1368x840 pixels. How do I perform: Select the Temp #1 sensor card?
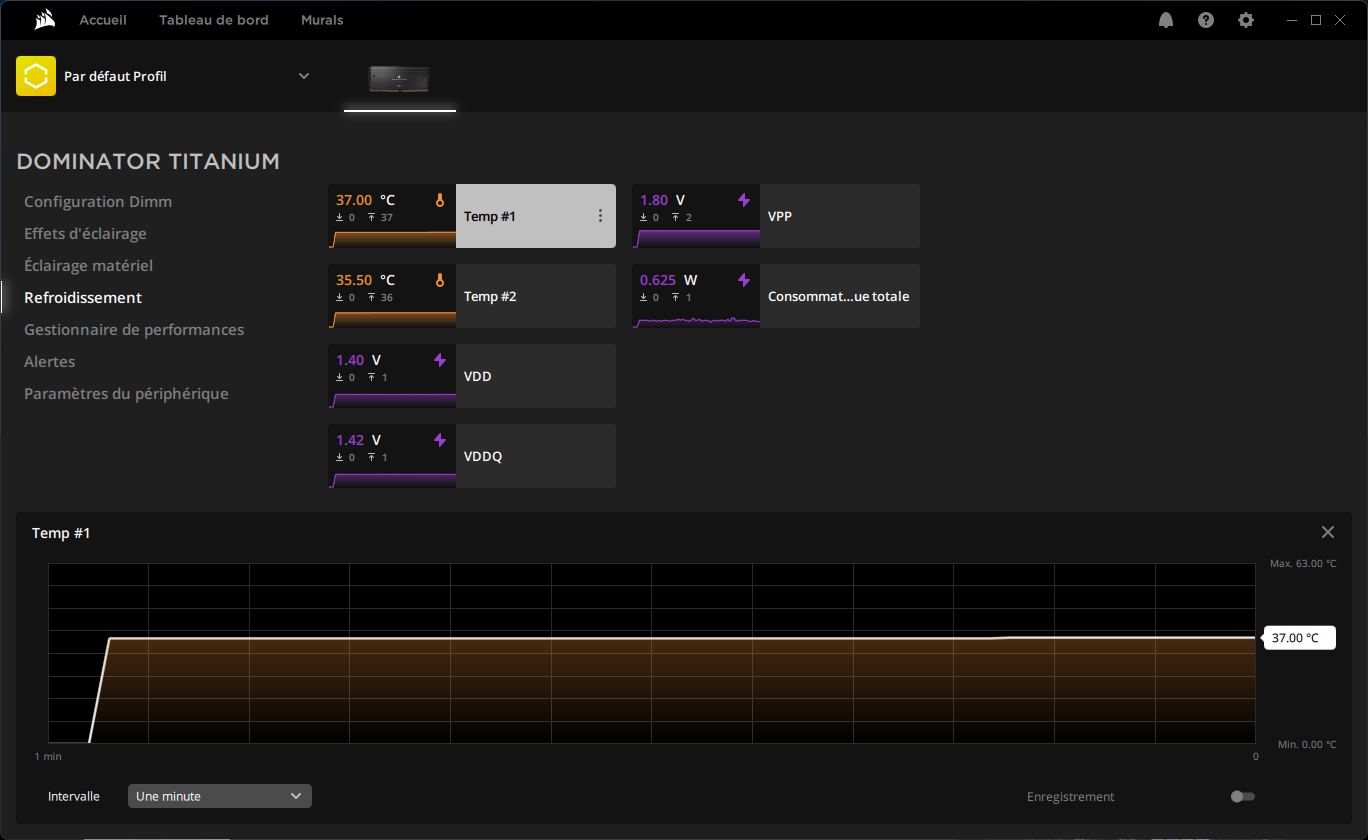[472, 216]
